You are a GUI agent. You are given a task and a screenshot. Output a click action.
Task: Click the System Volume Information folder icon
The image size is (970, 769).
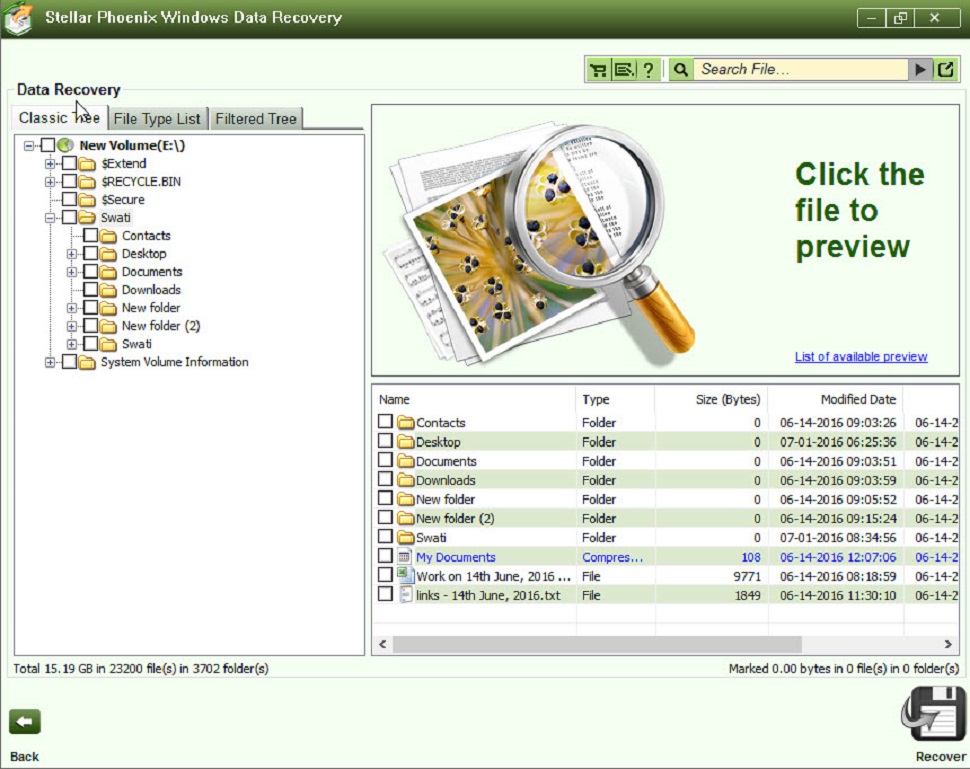pos(87,363)
